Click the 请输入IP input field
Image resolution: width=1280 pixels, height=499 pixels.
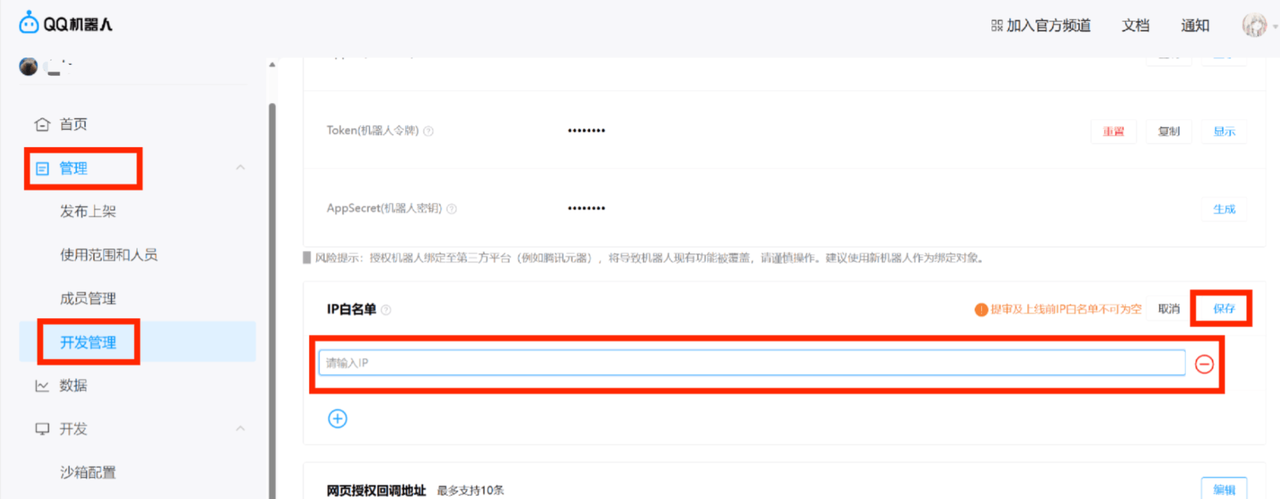750,362
